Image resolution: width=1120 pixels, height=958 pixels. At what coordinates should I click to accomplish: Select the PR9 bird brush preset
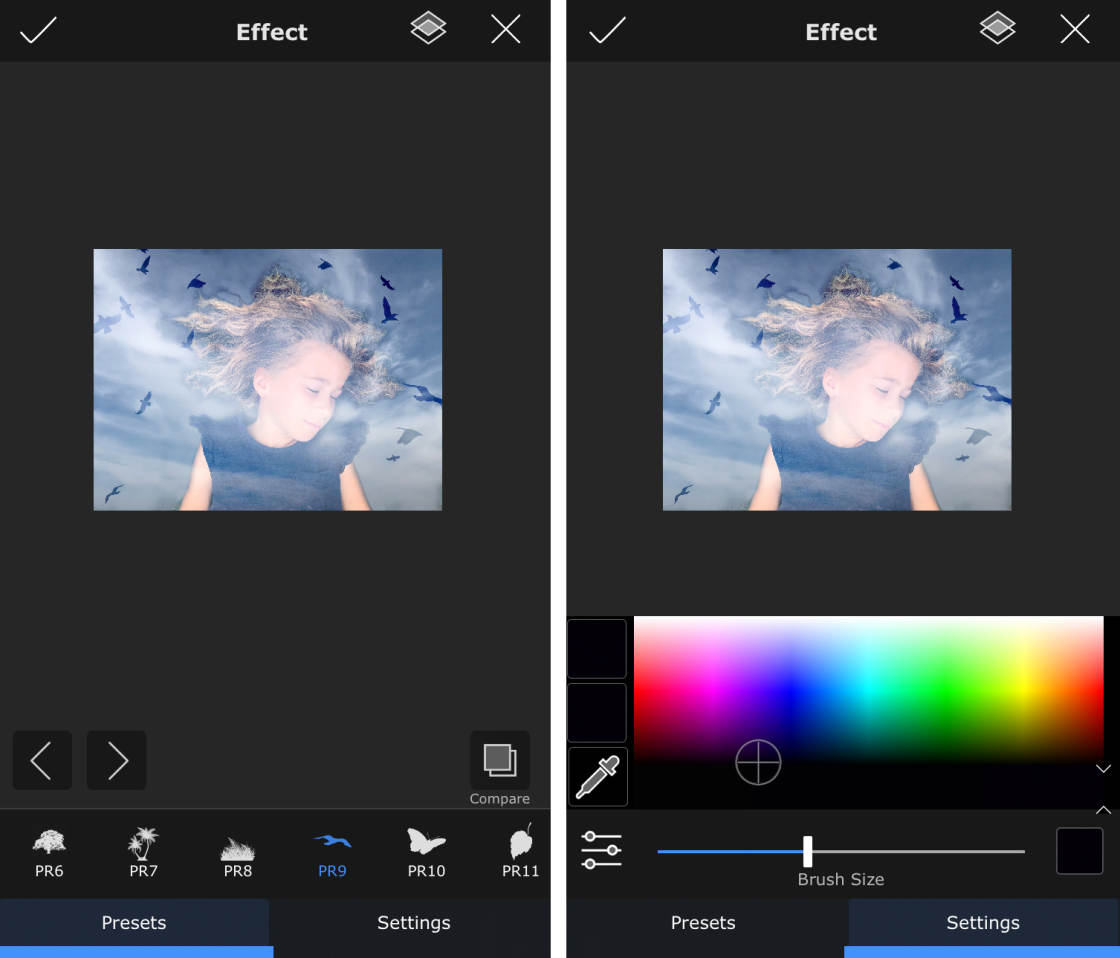(332, 853)
